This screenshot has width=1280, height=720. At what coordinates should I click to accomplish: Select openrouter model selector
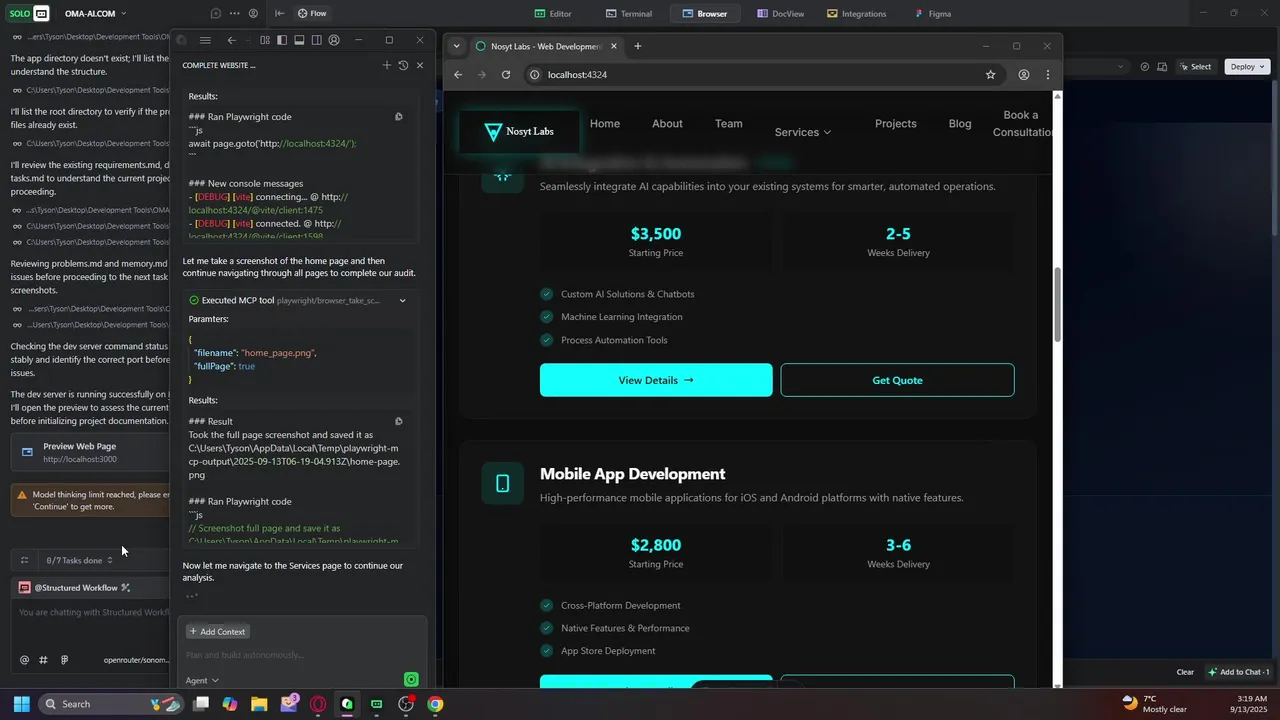pyautogui.click(x=136, y=660)
